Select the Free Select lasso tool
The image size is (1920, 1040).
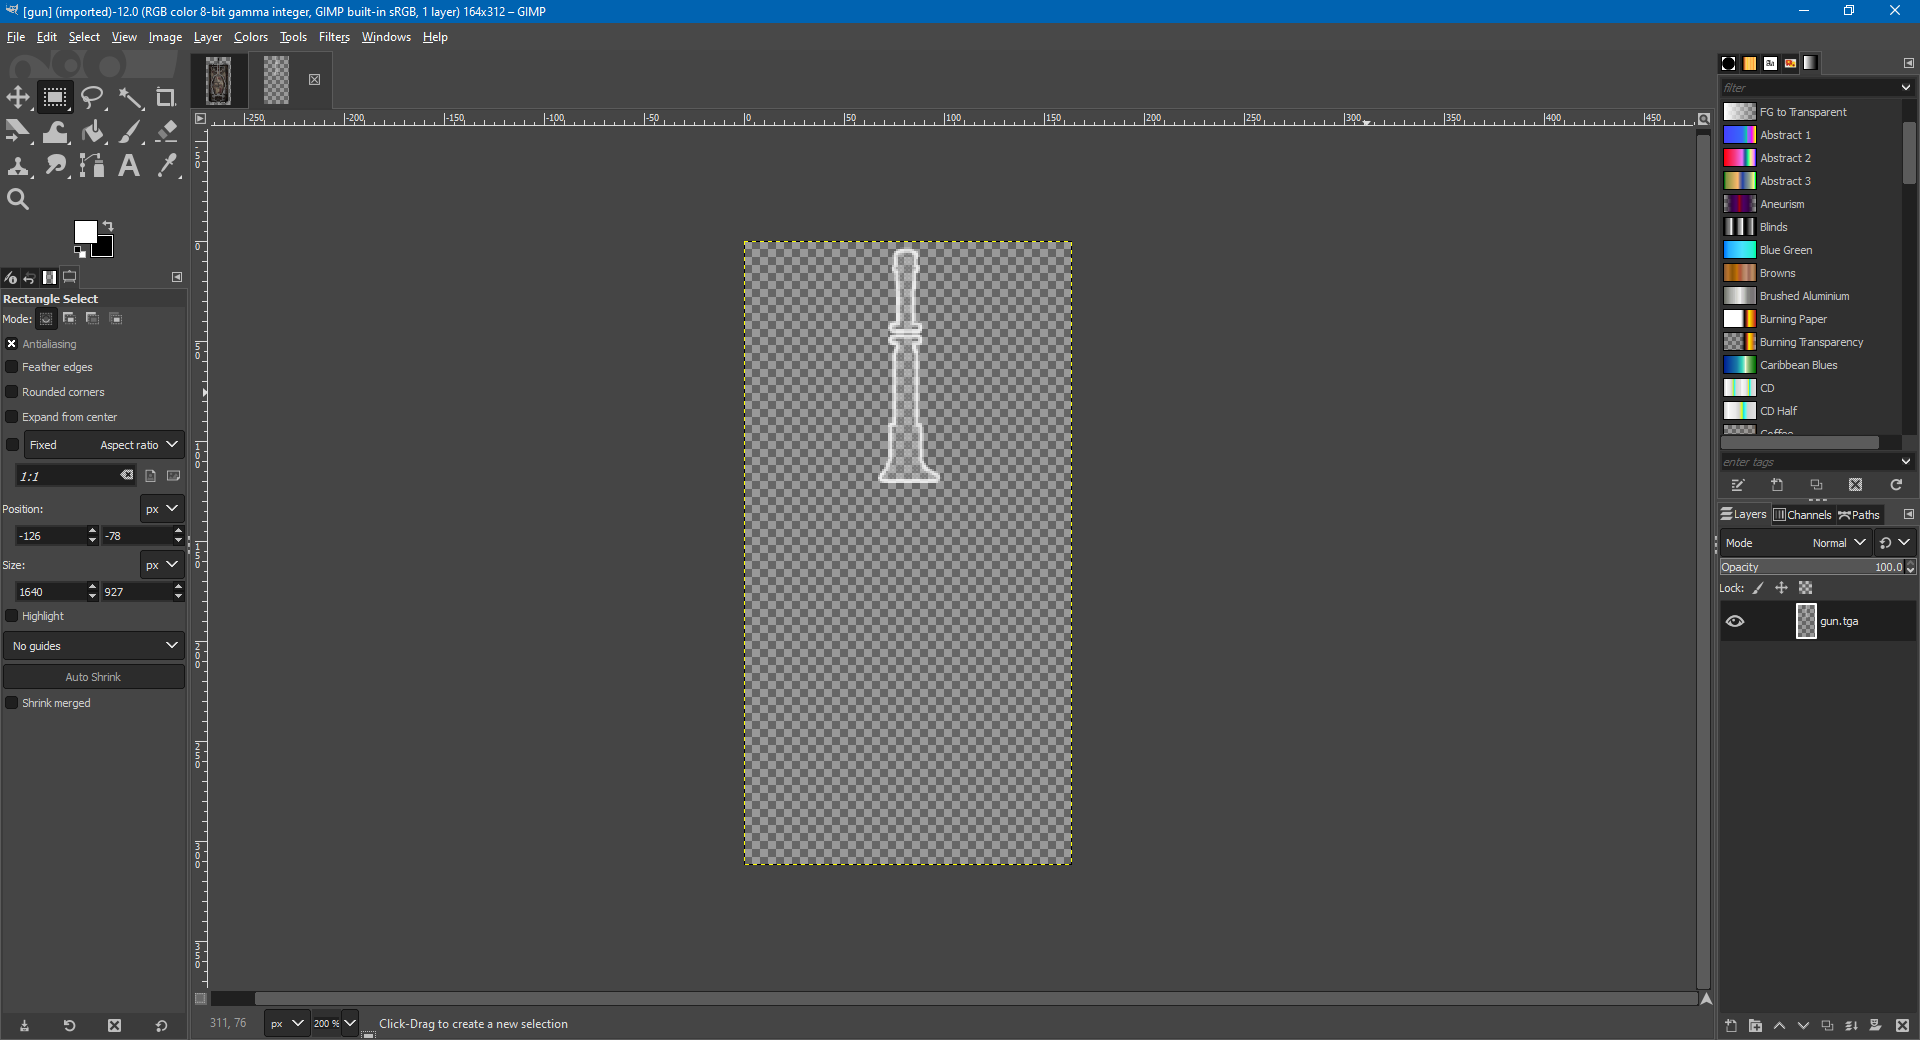pos(92,97)
